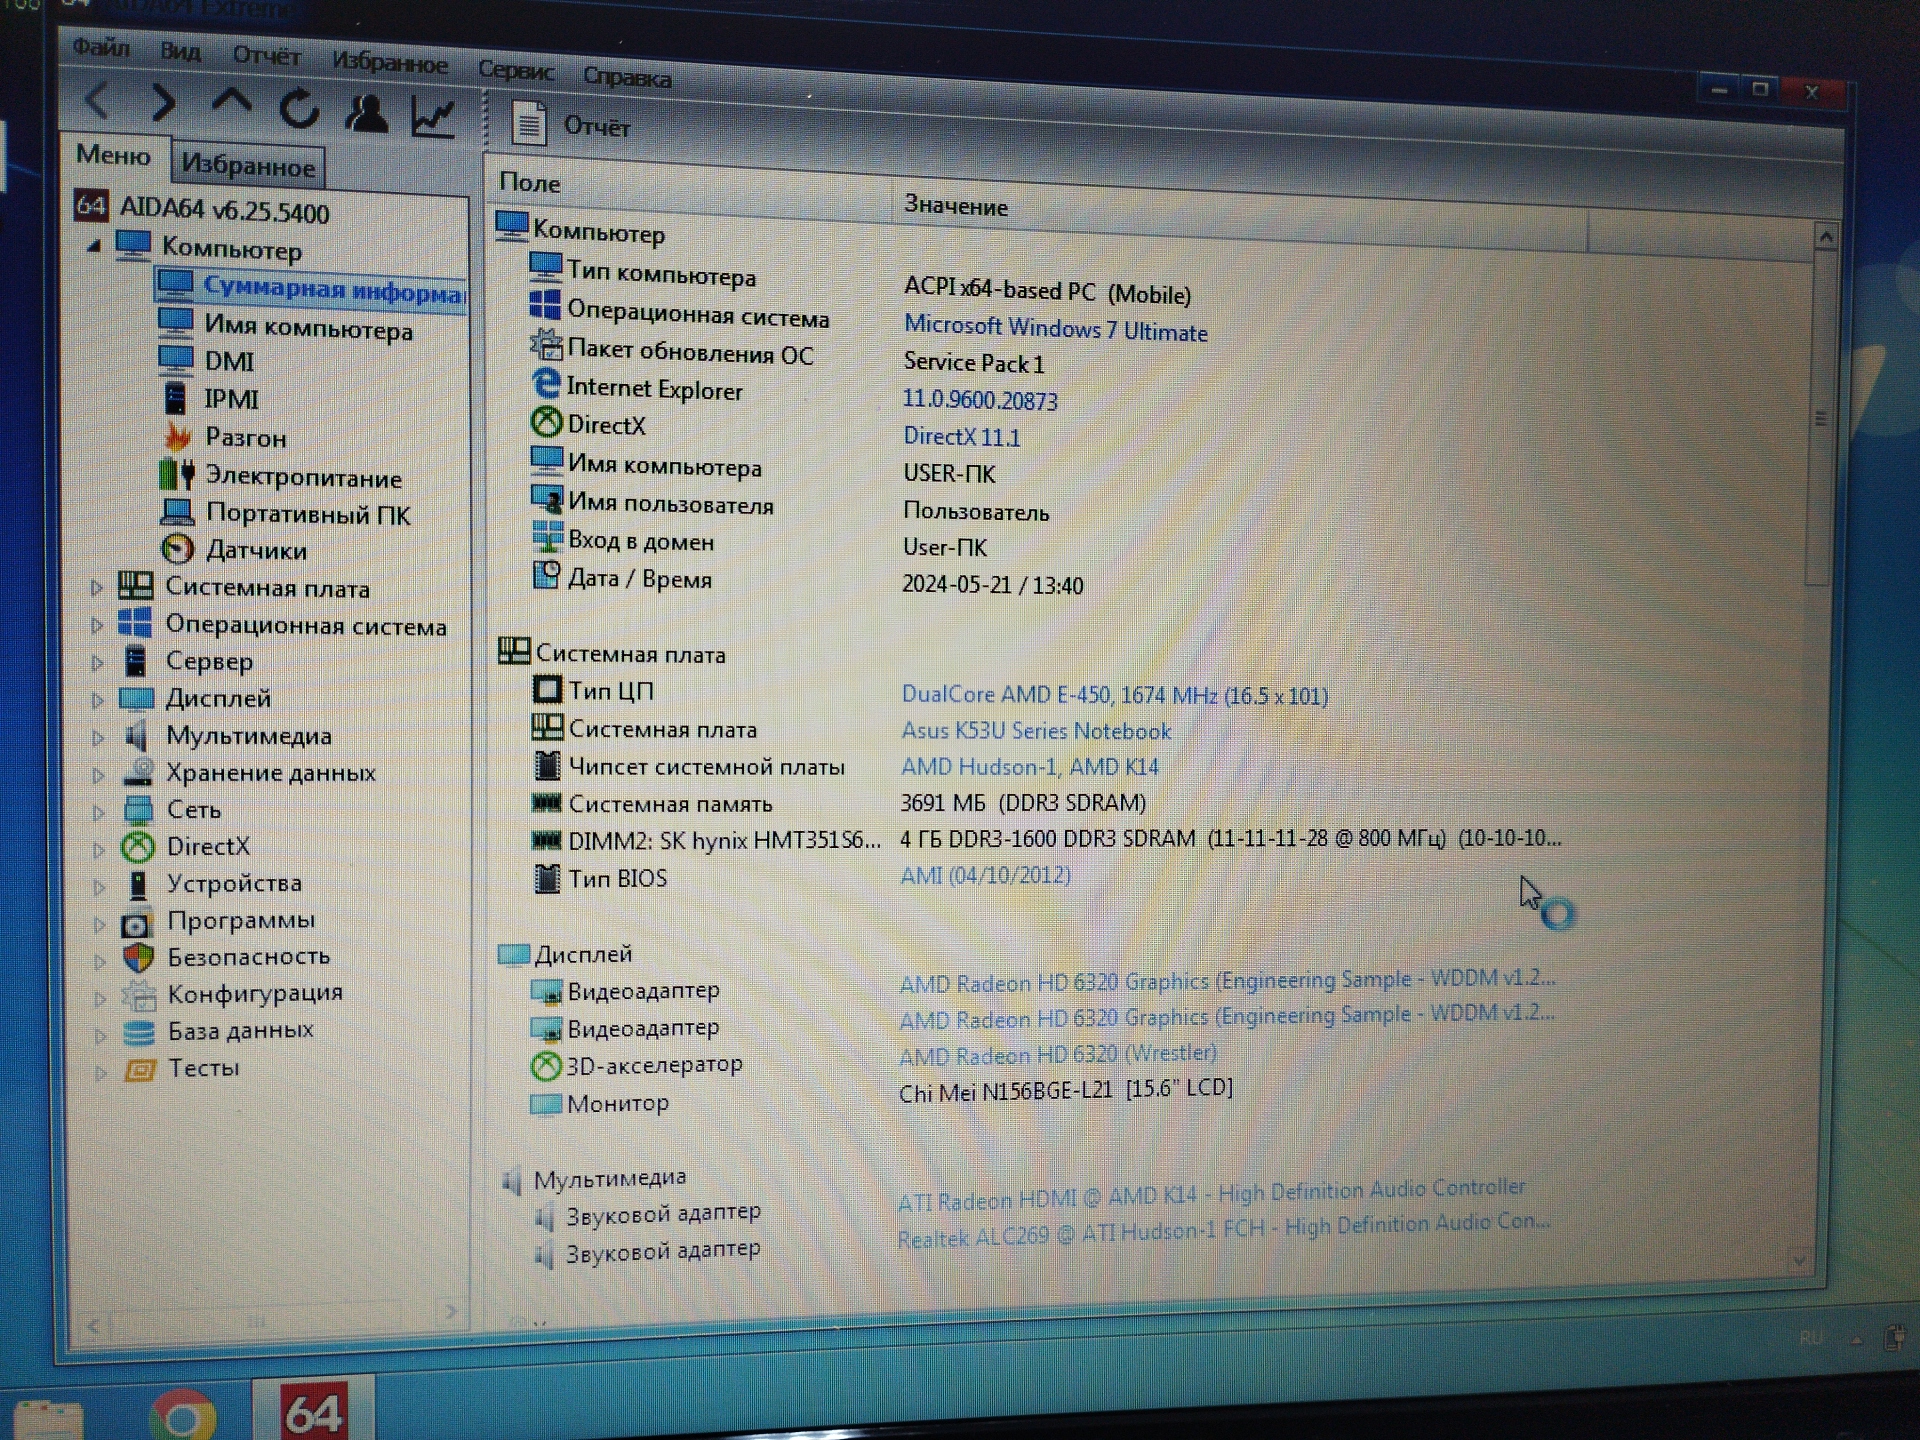Open the Вид menu
The image size is (1920, 1440).
180,51
